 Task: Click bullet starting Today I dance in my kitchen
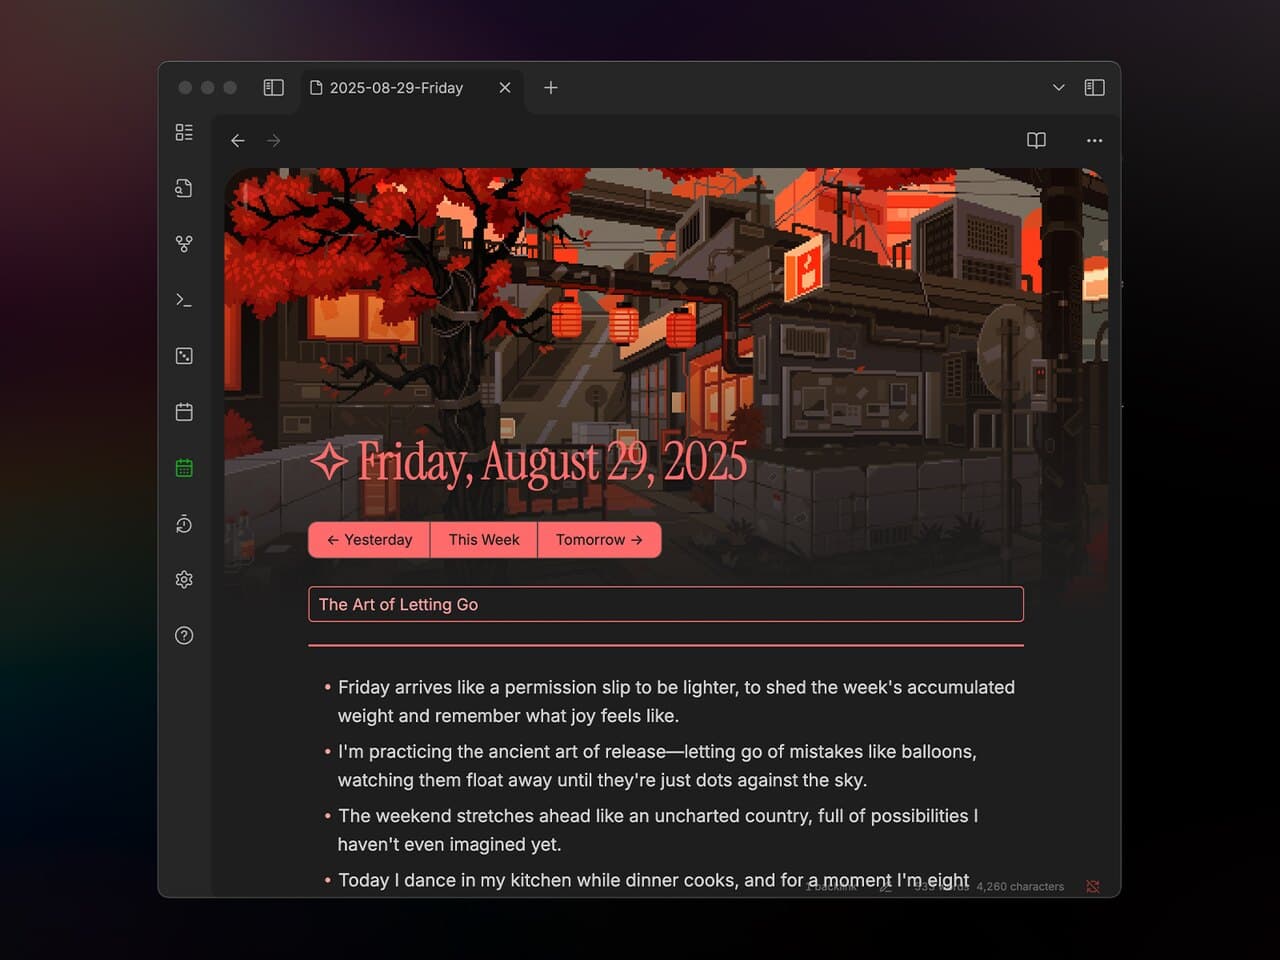[653, 881]
